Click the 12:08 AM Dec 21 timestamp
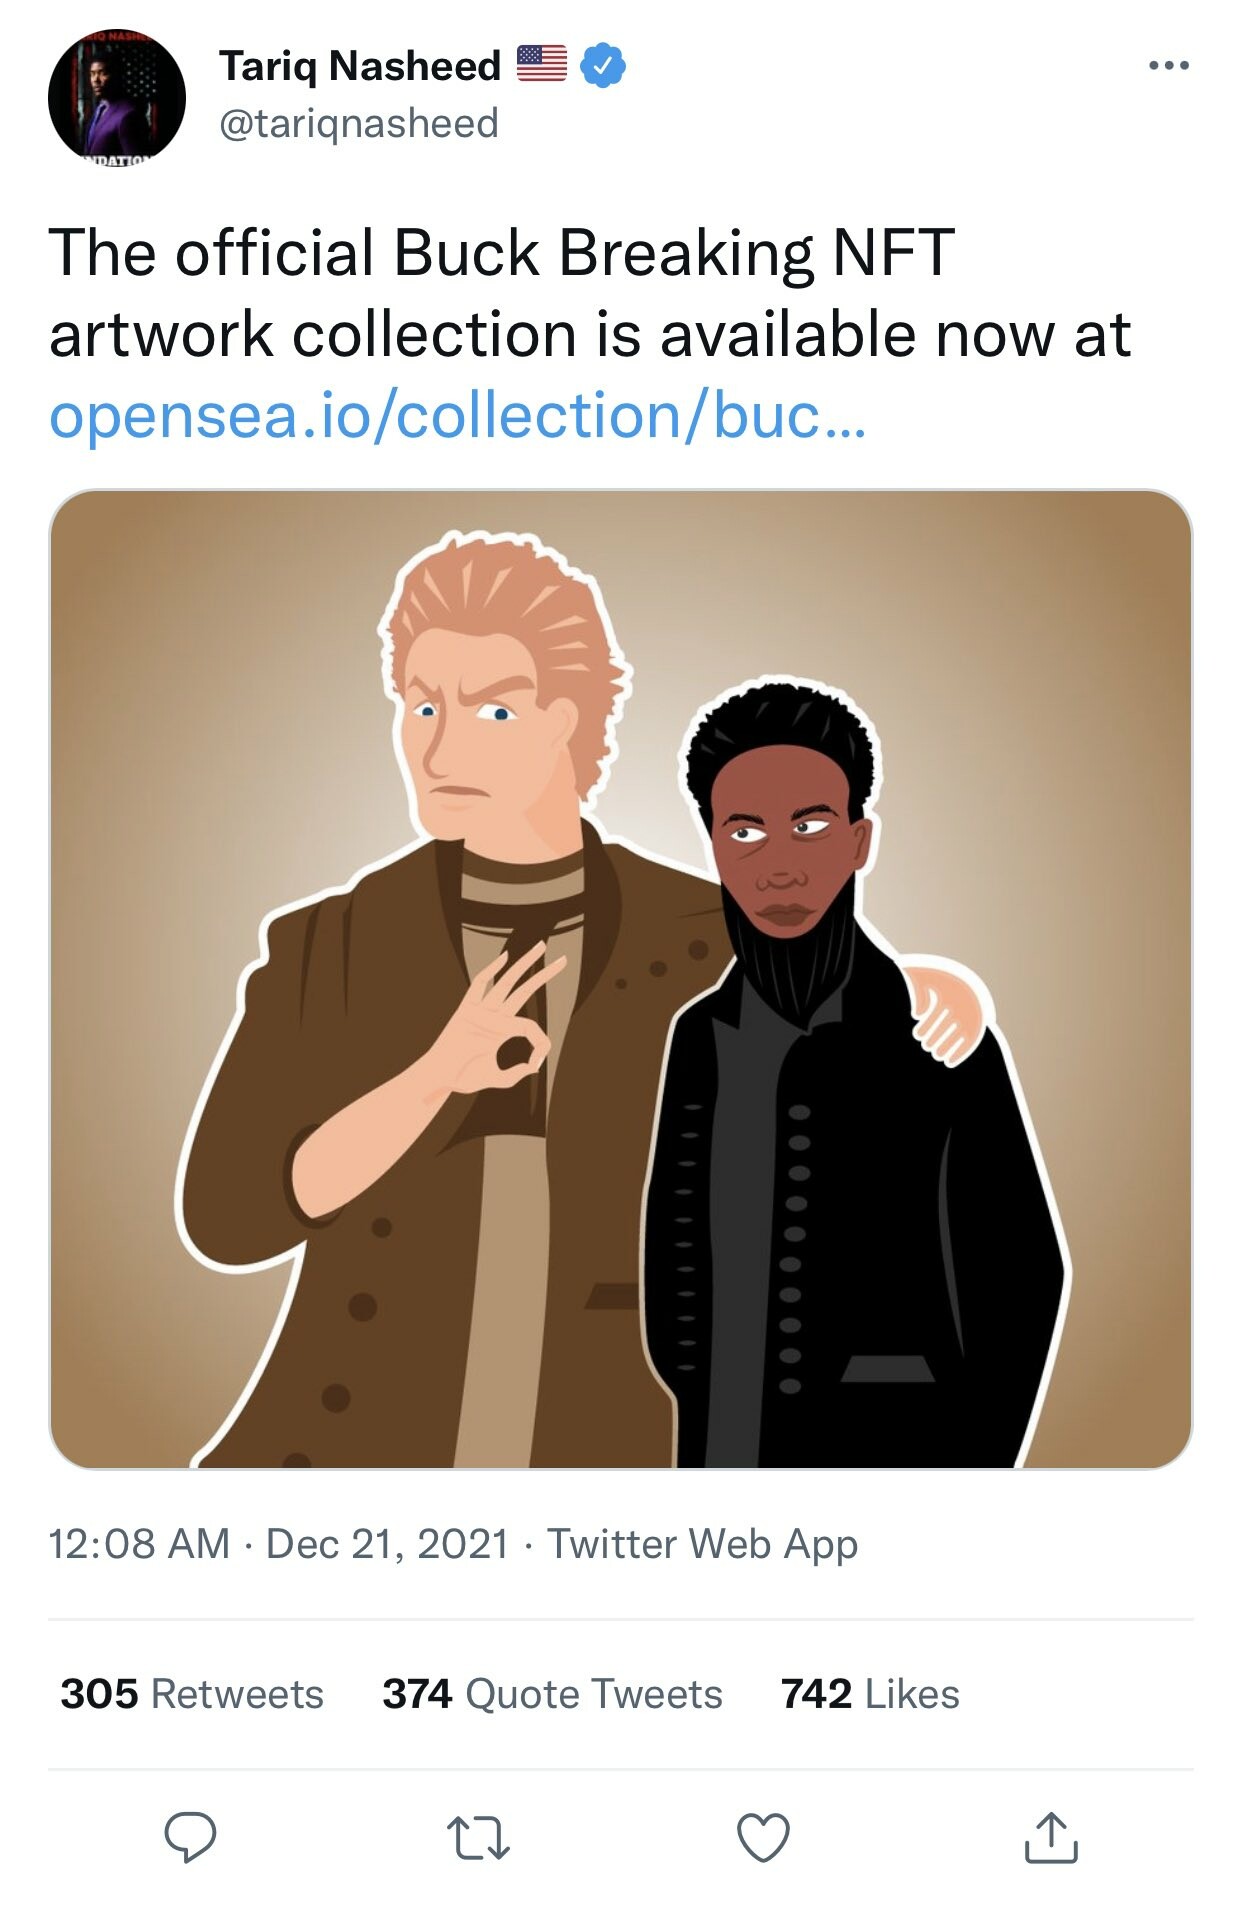1242x1905 pixels. point(279,1544)
